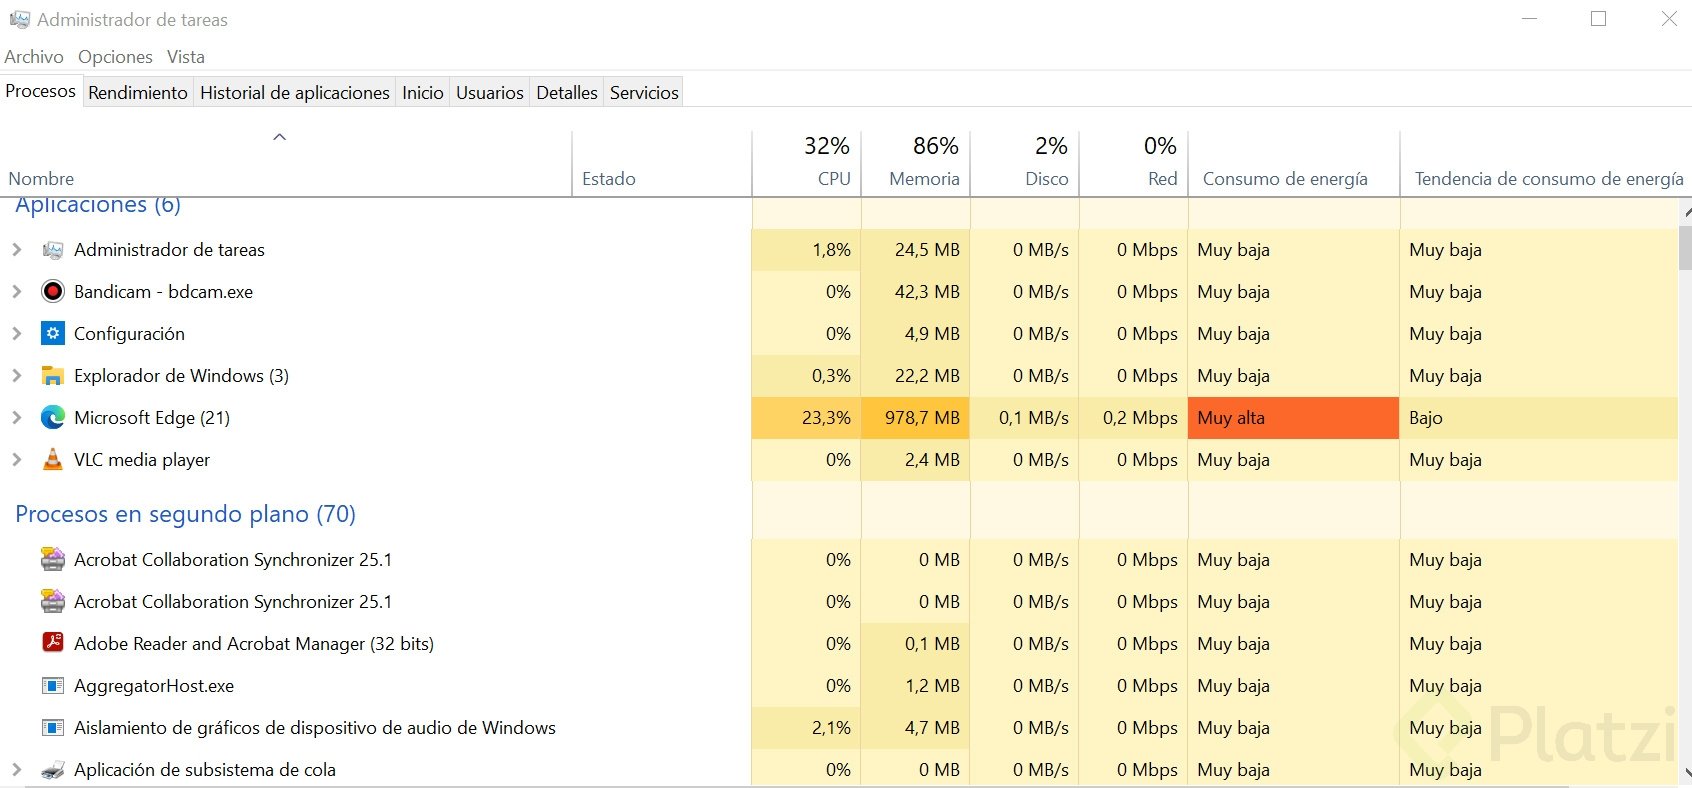Click the Aplicación de subsistema de cola printer icon
The image size is (1692, 788).
pos(53,770)
